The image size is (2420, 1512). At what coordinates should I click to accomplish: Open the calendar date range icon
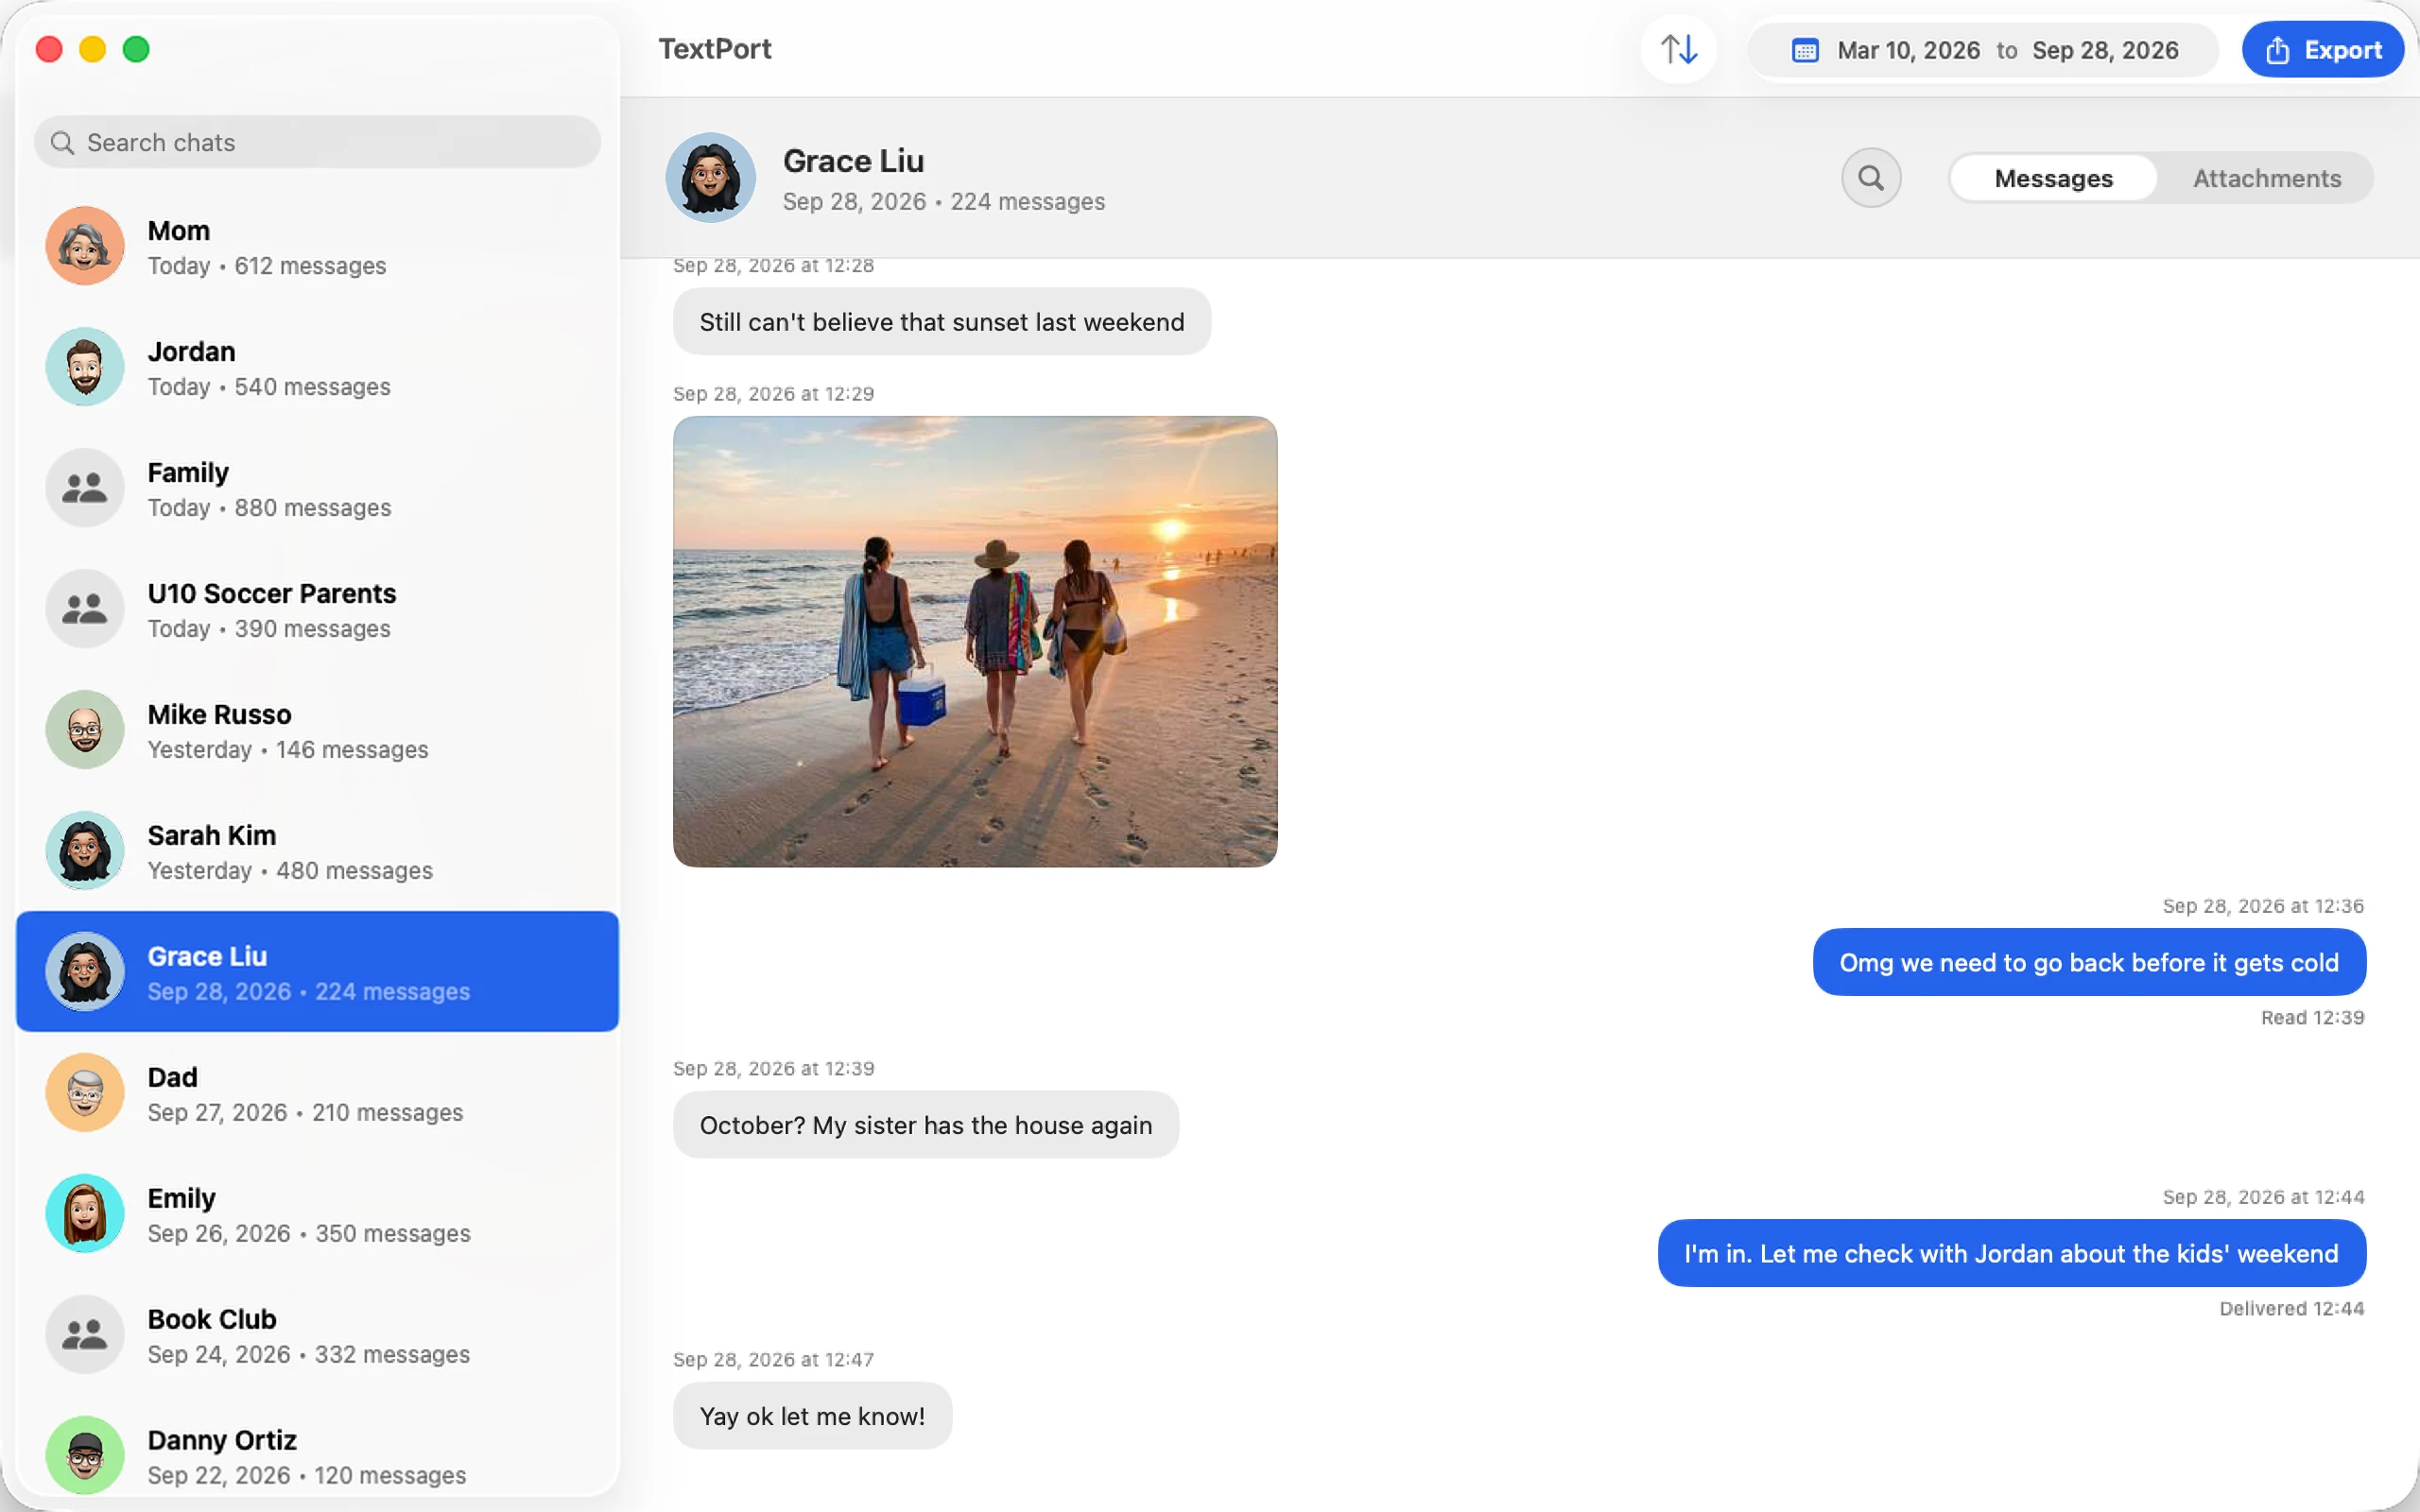click(x=1804, y=50)
